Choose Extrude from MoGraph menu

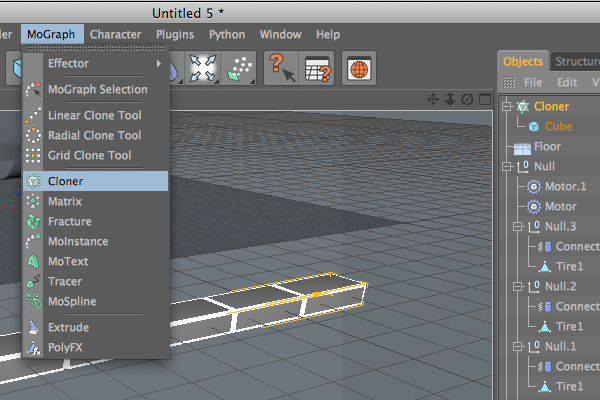point(96,327)
